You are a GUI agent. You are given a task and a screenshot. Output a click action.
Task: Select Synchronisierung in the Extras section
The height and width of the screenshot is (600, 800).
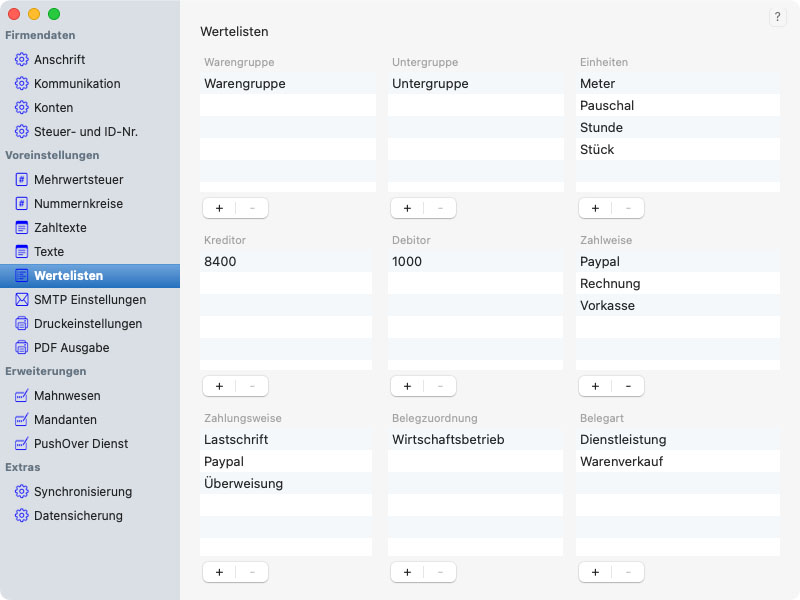tap(82, 492)
